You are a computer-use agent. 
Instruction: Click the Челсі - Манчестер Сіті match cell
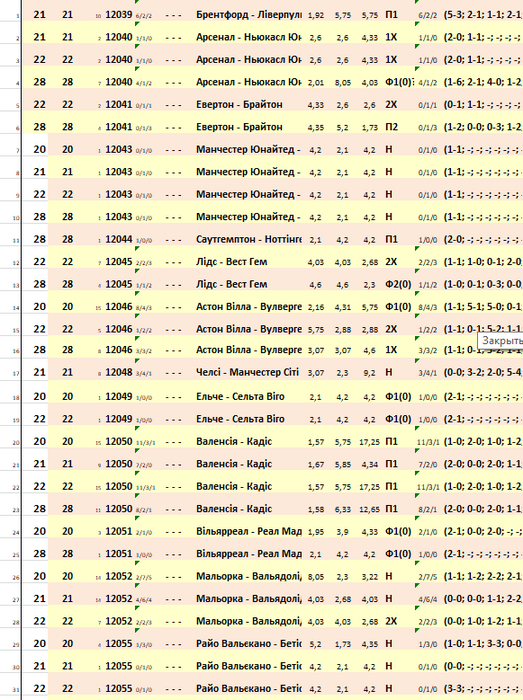[247, 372]
